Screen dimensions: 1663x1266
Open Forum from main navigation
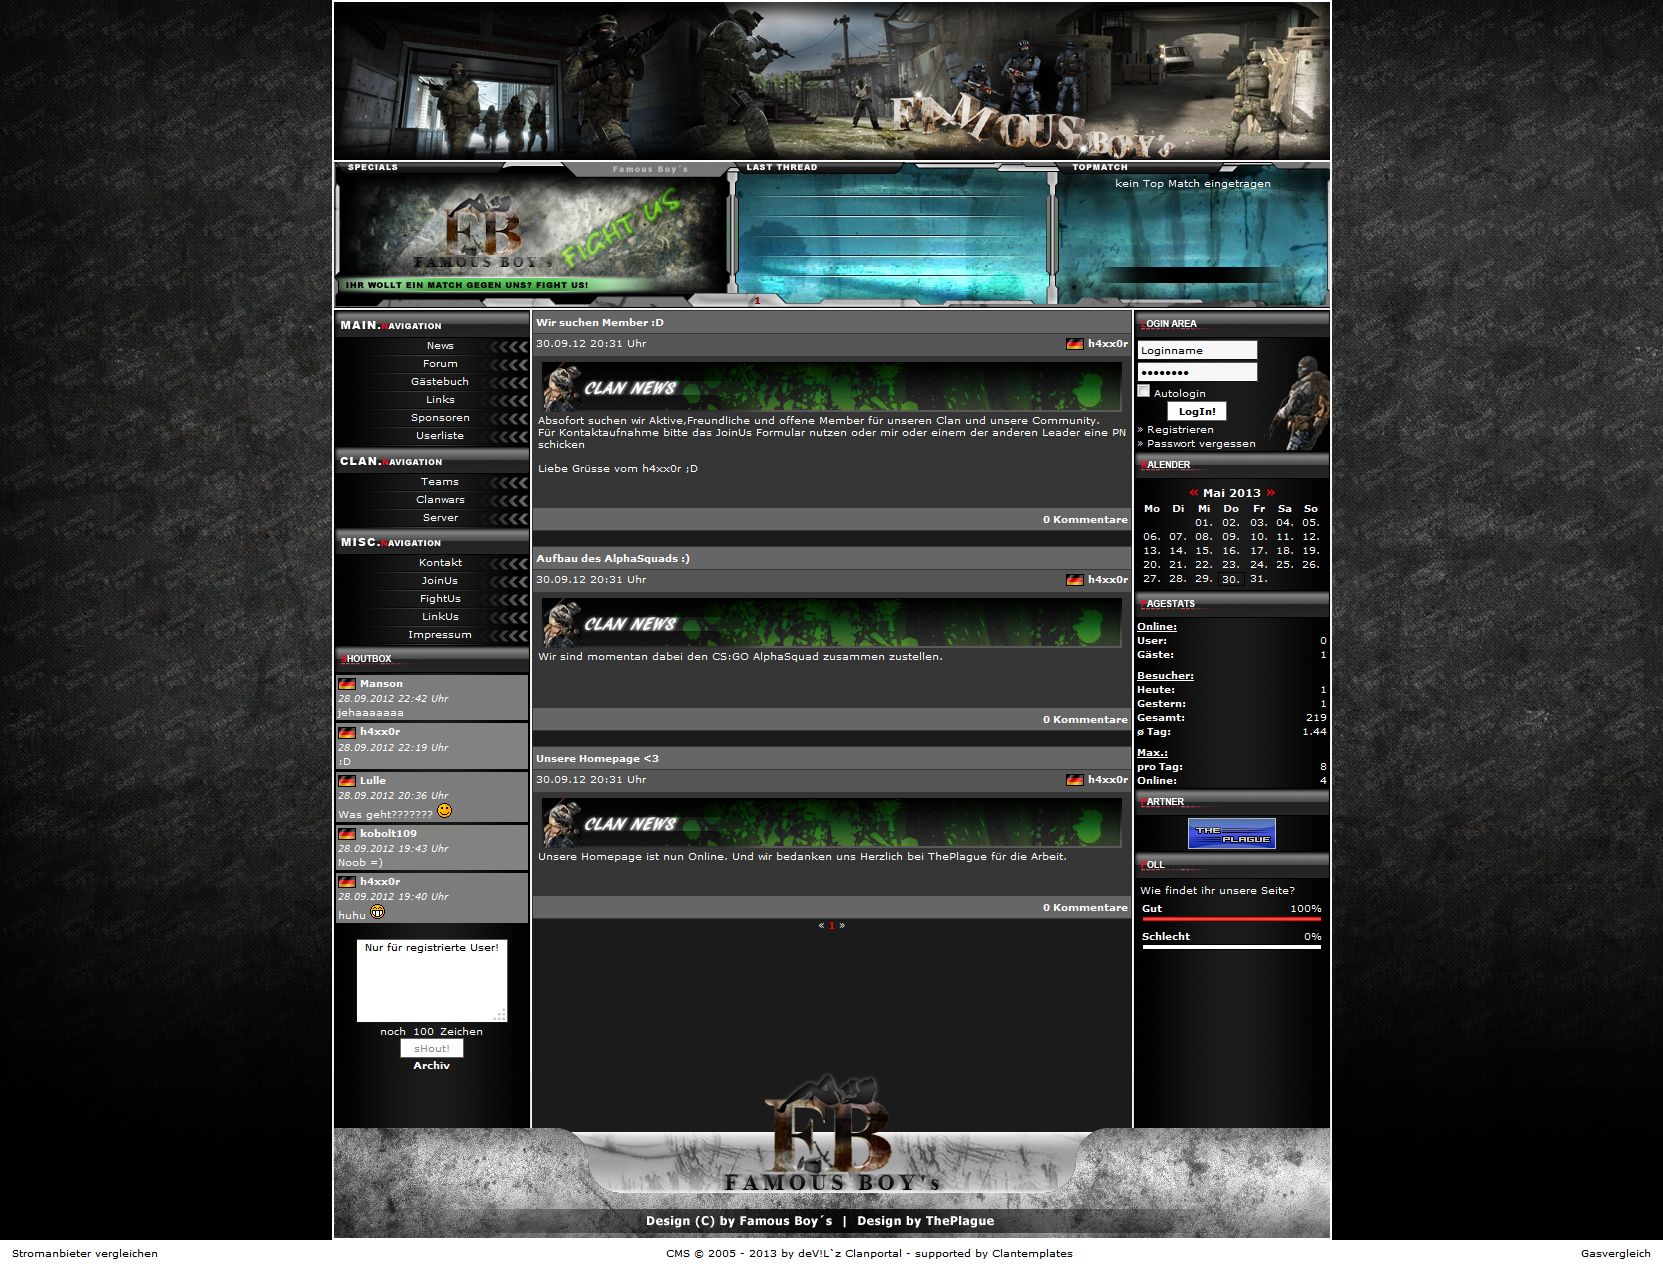[x=440, y=364]
